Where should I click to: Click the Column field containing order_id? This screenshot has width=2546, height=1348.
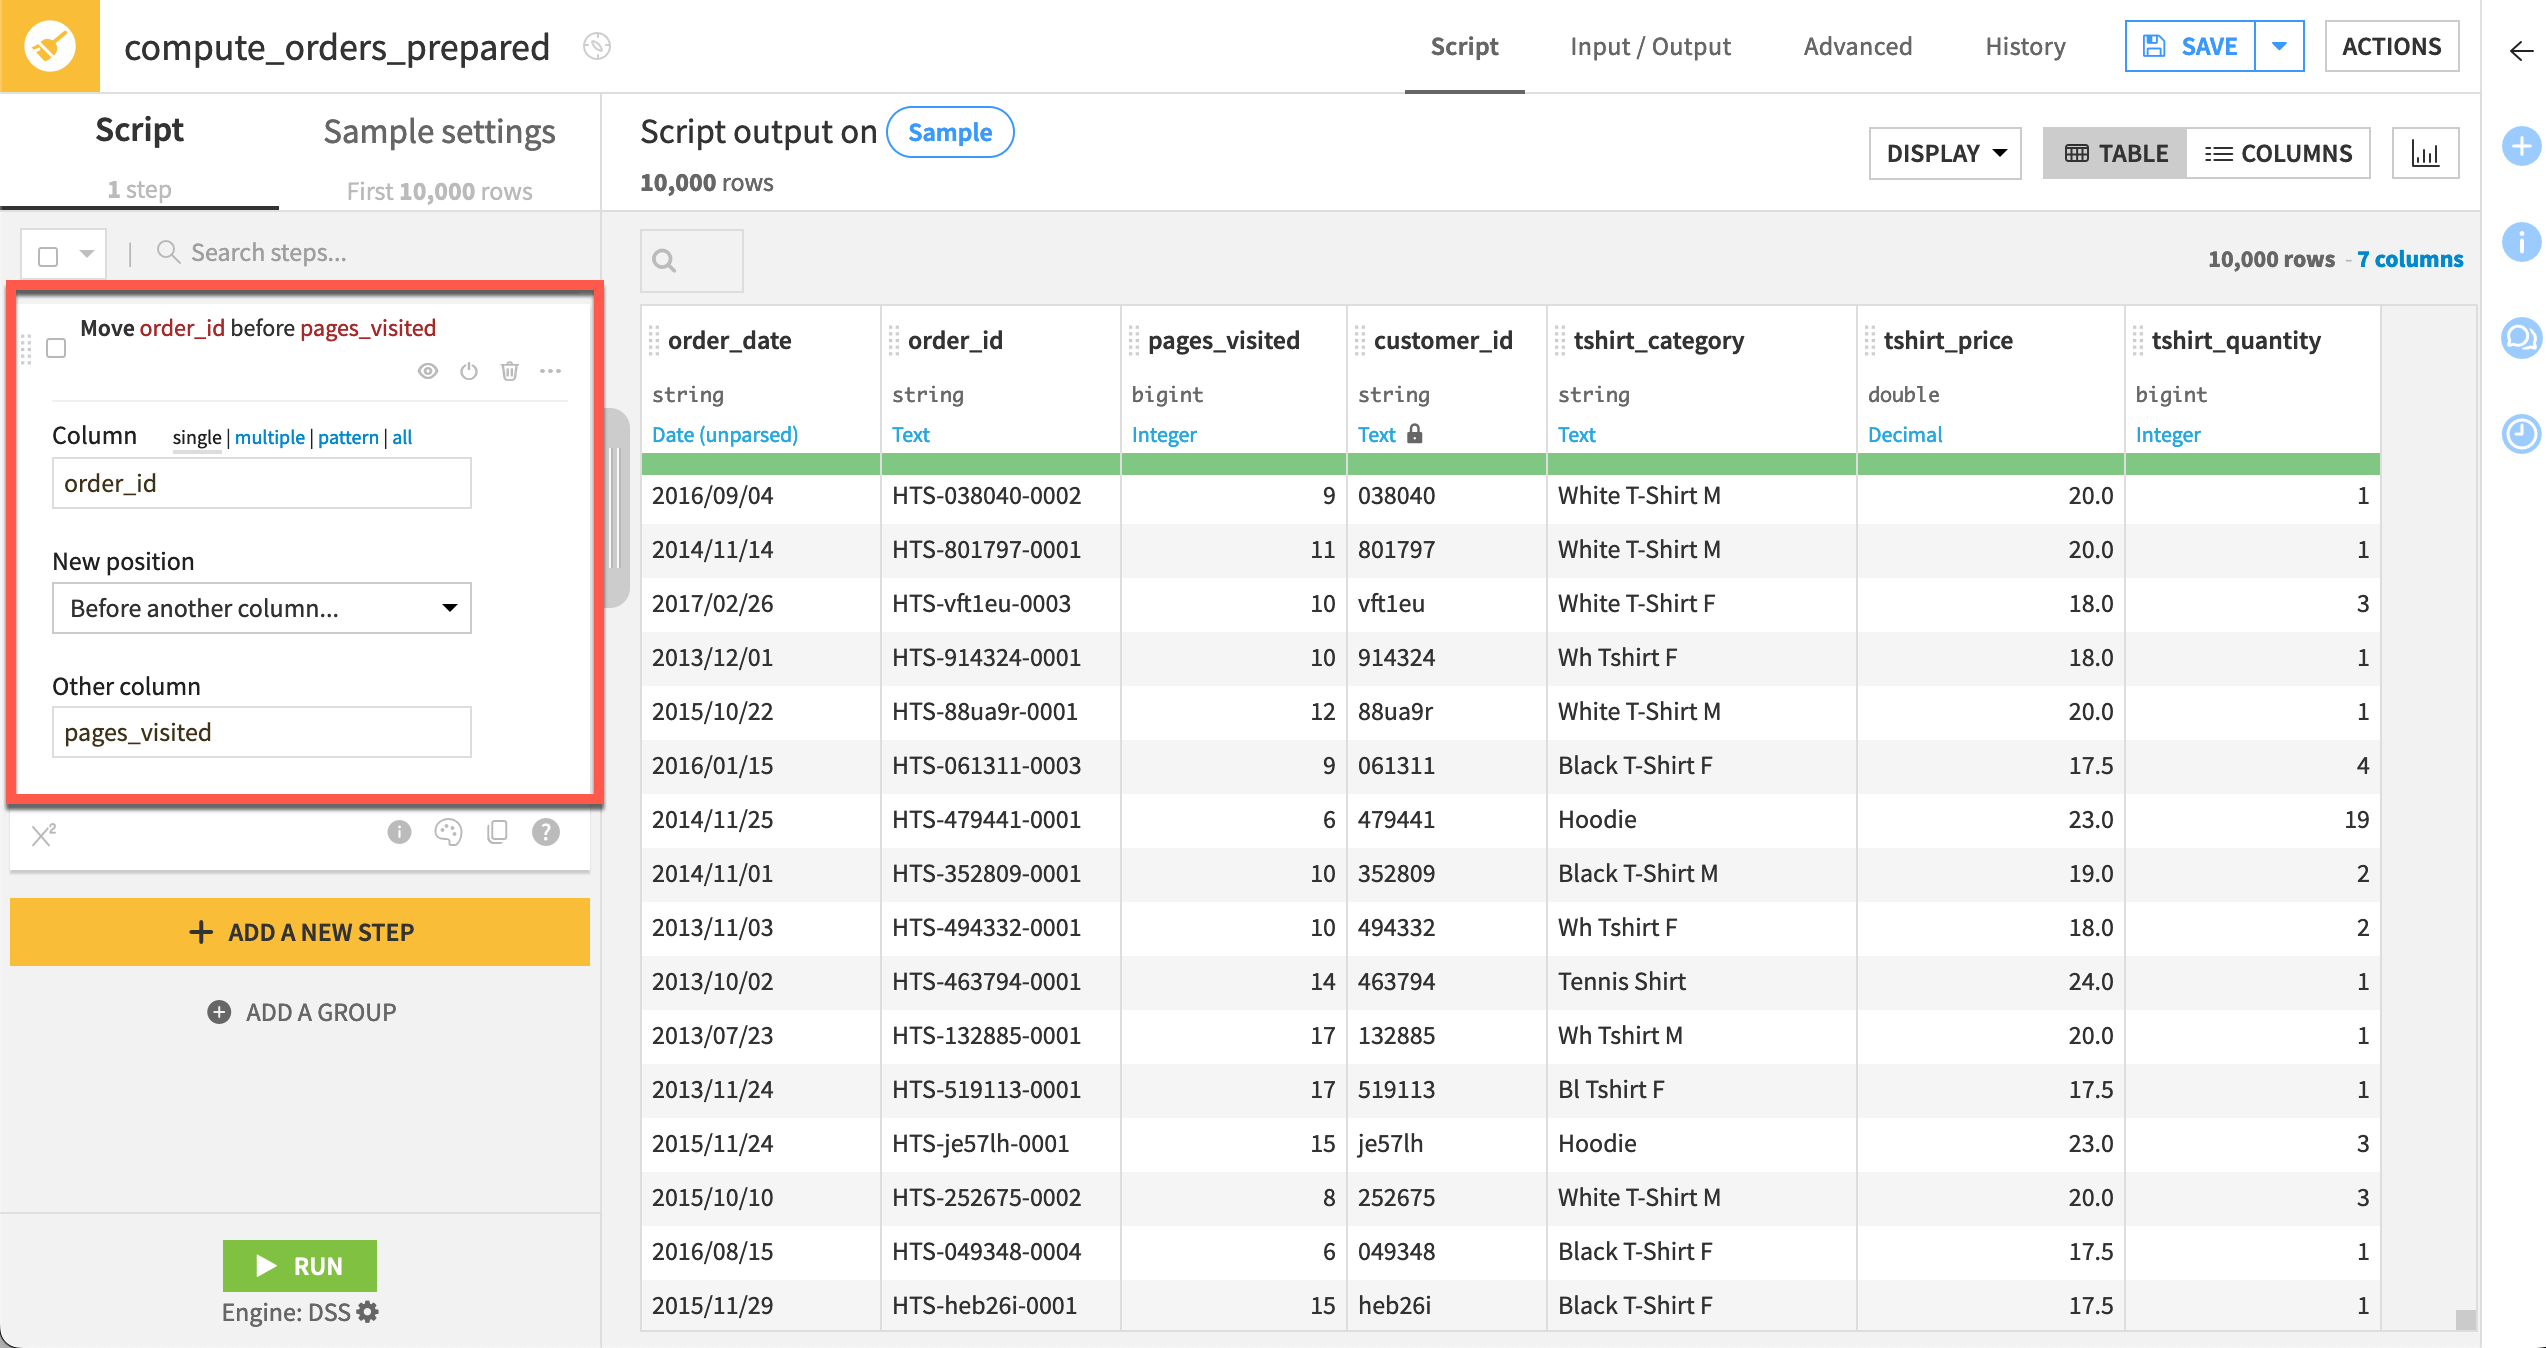pyautogui.click(x=261, y=483)
